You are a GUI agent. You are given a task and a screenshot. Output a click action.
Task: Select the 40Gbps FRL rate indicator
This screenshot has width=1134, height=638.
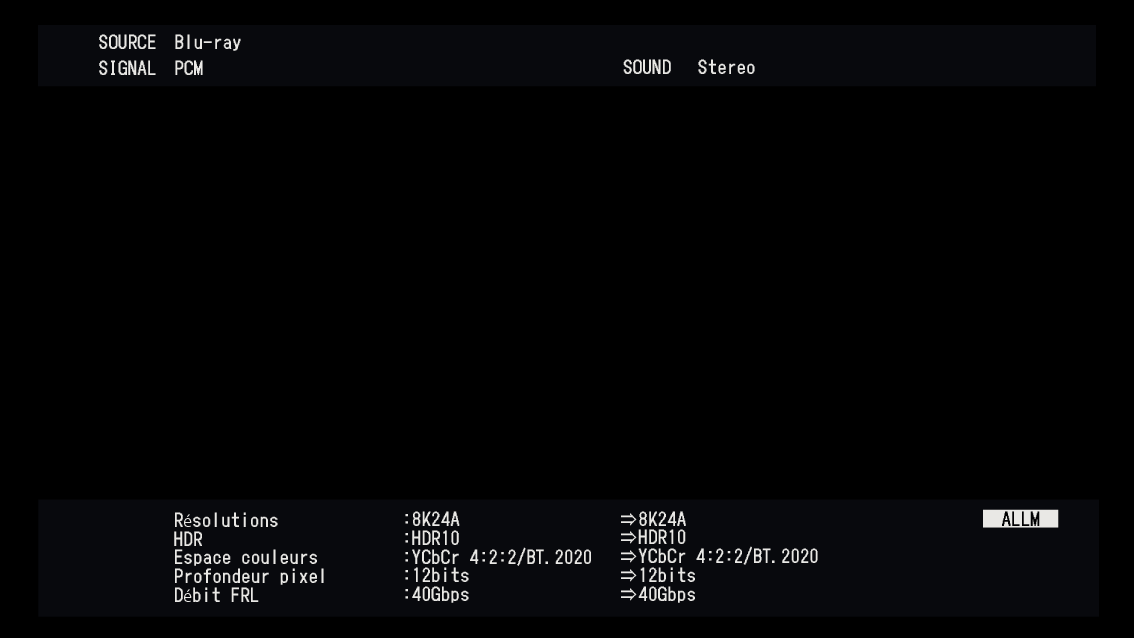coord(436,594)
